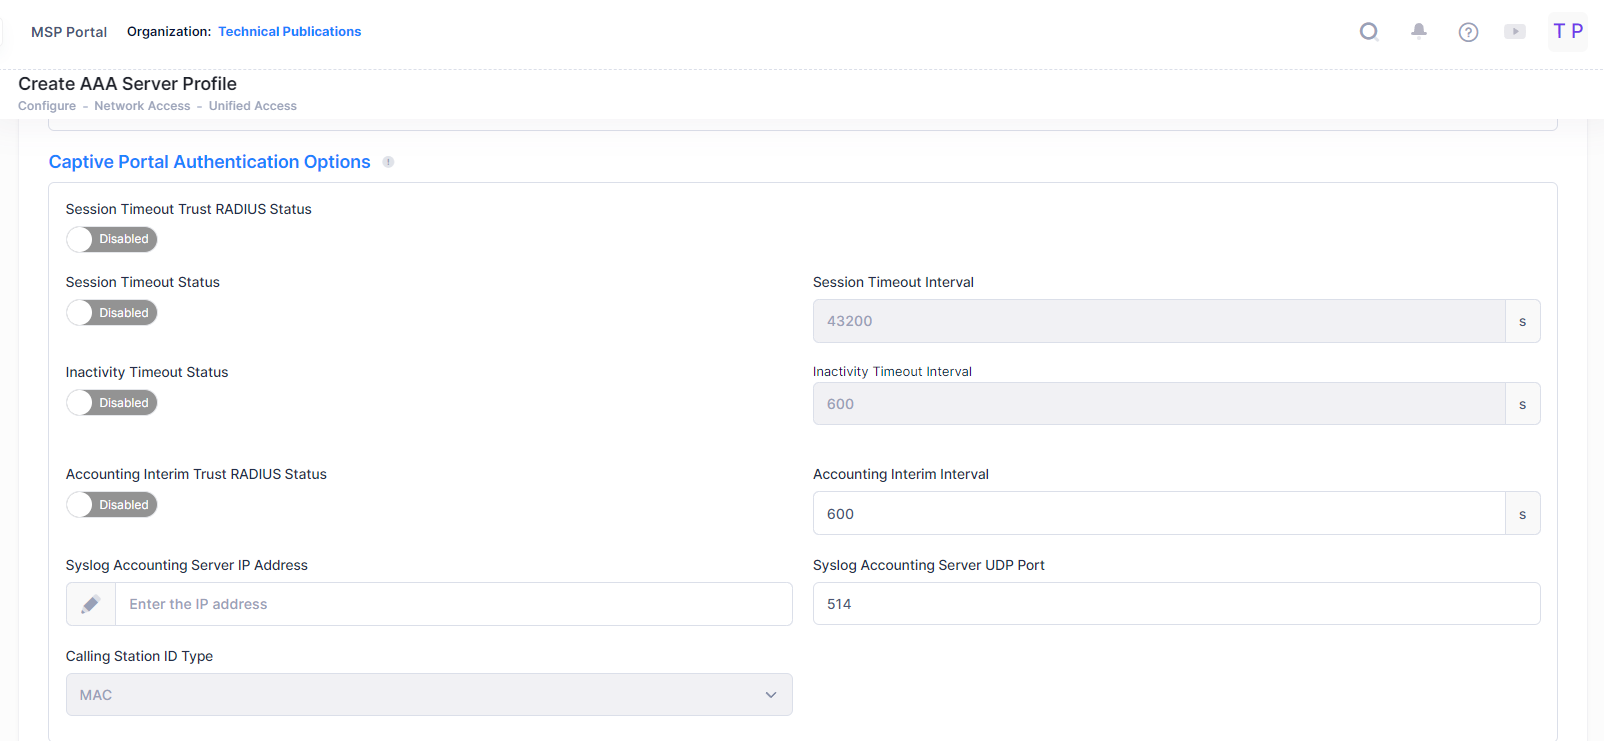Open the MSP Portal link

tap(69, 32)
